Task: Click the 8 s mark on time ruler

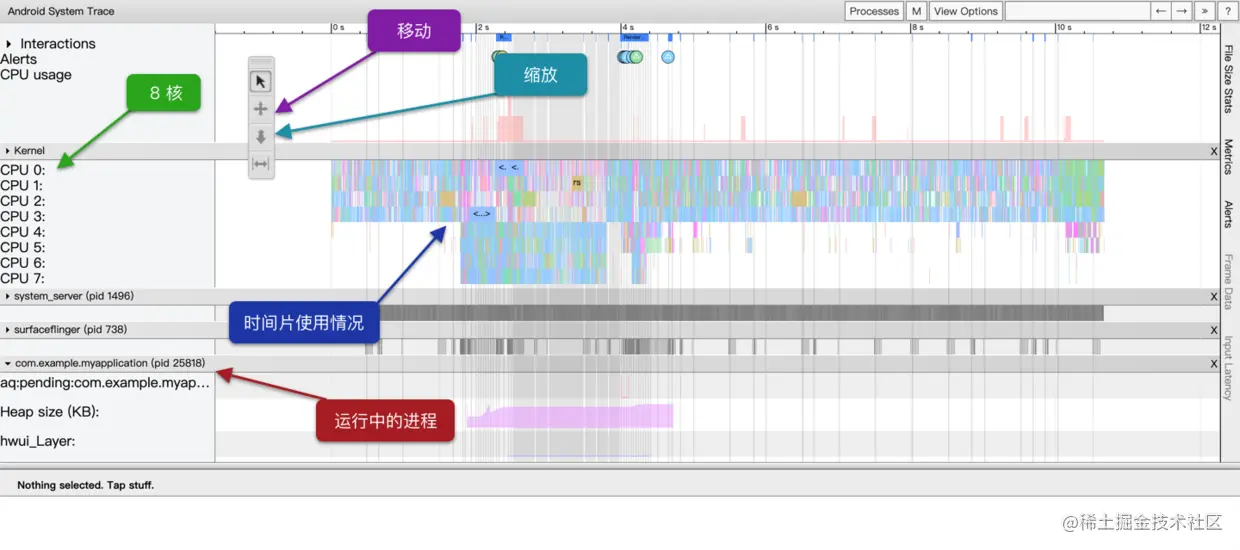Action: (917, 28)
